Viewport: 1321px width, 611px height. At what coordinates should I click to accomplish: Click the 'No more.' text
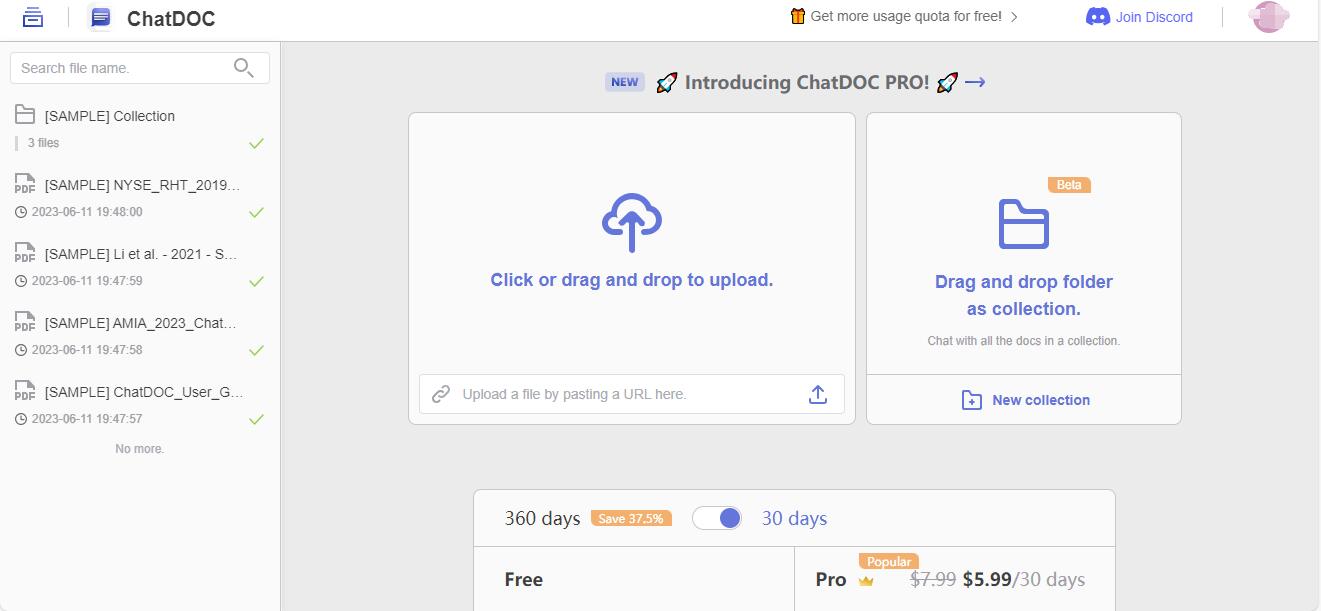(x=140, y=449)
